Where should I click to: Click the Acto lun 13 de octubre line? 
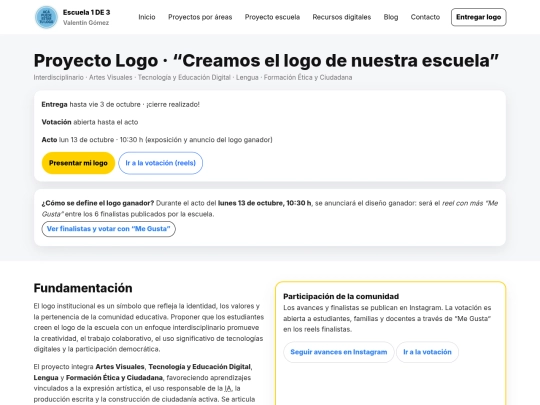(x=157, y=140)
